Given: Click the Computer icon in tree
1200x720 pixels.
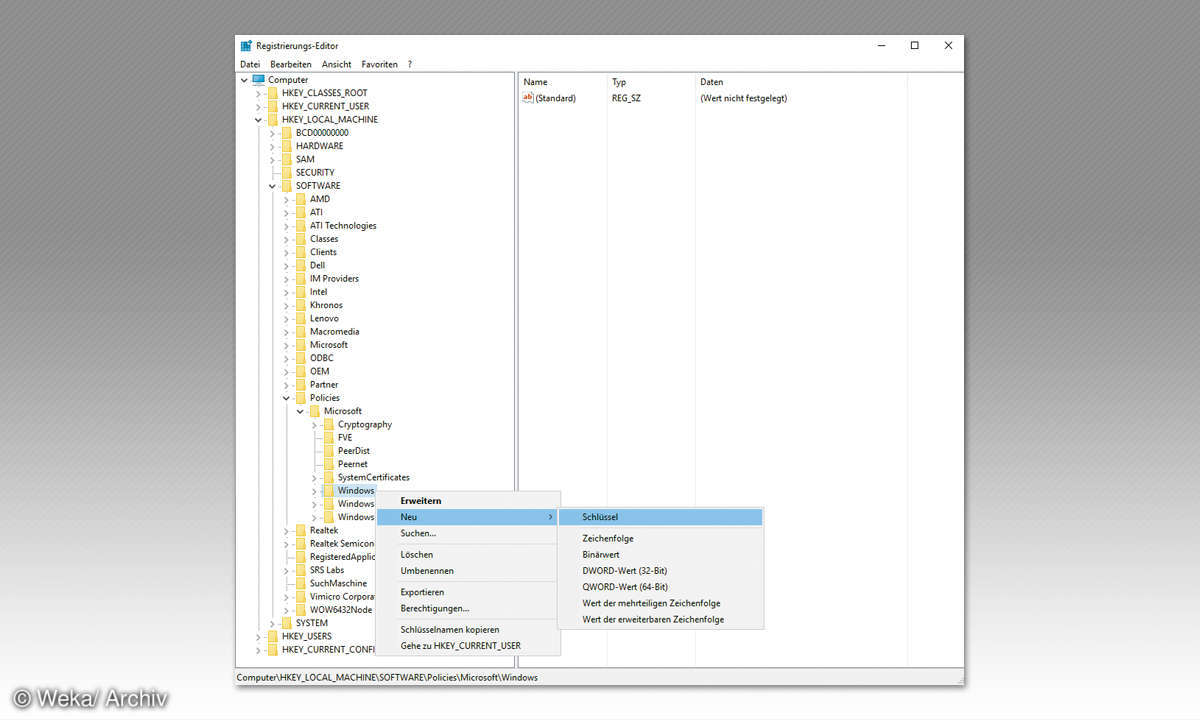Looking at the screenshot, I should (x=258, y=80).
